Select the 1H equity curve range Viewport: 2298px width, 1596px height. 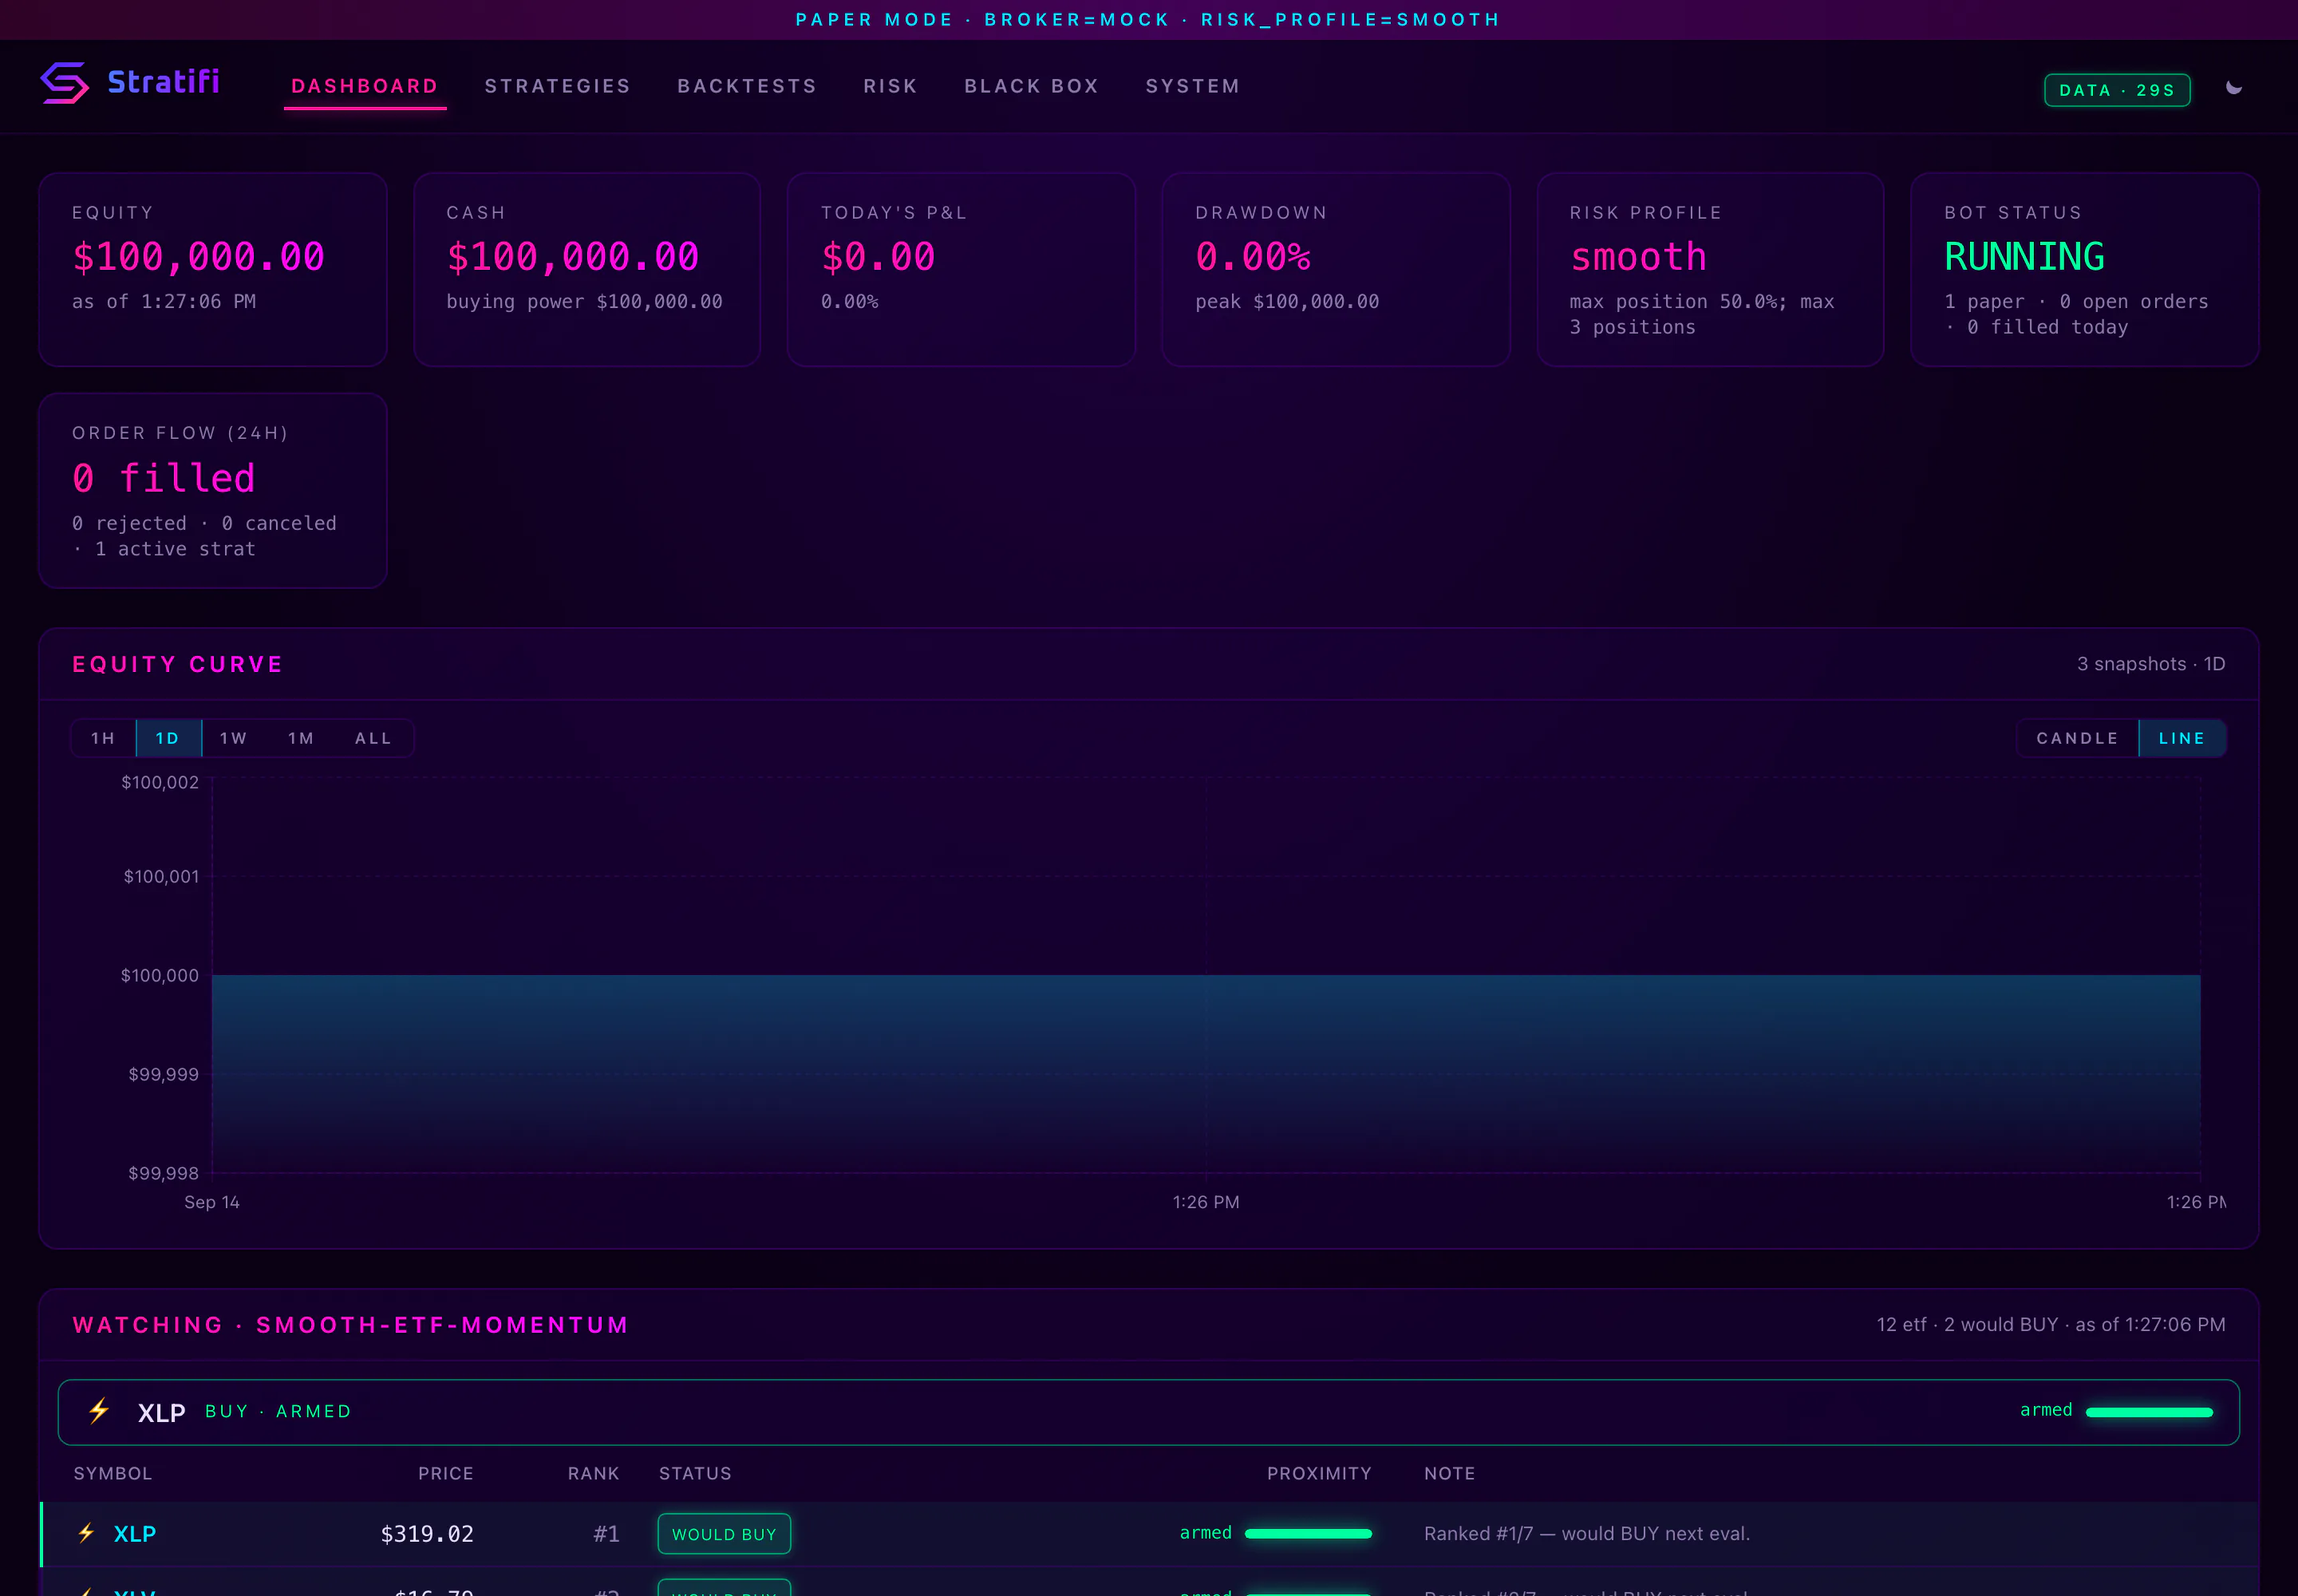coord(103,738)
